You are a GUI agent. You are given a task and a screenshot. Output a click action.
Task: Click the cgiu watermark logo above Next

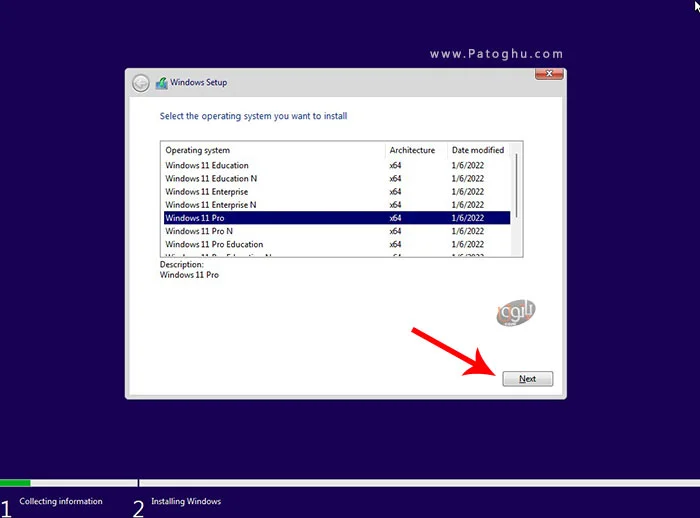tap(516, 312)
